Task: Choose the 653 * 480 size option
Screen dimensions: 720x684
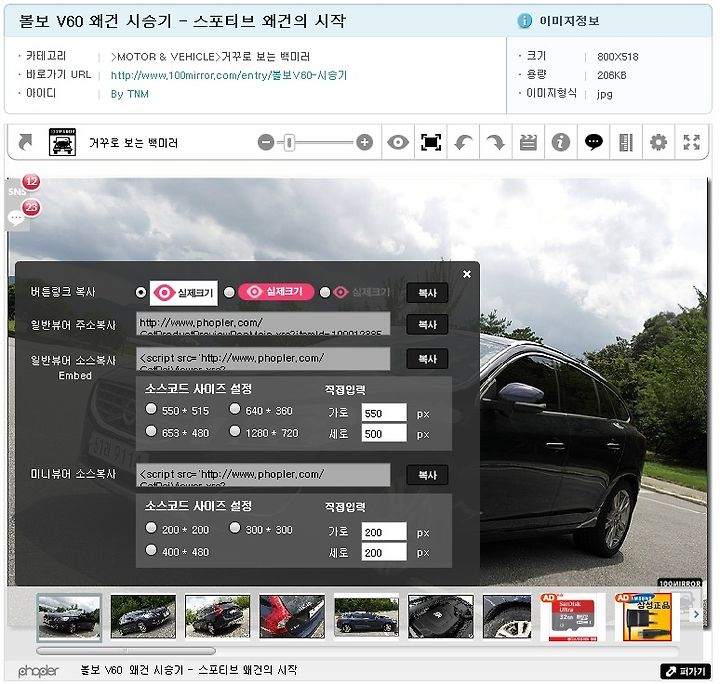Action: pyautogui.click(x=151, y=432)
